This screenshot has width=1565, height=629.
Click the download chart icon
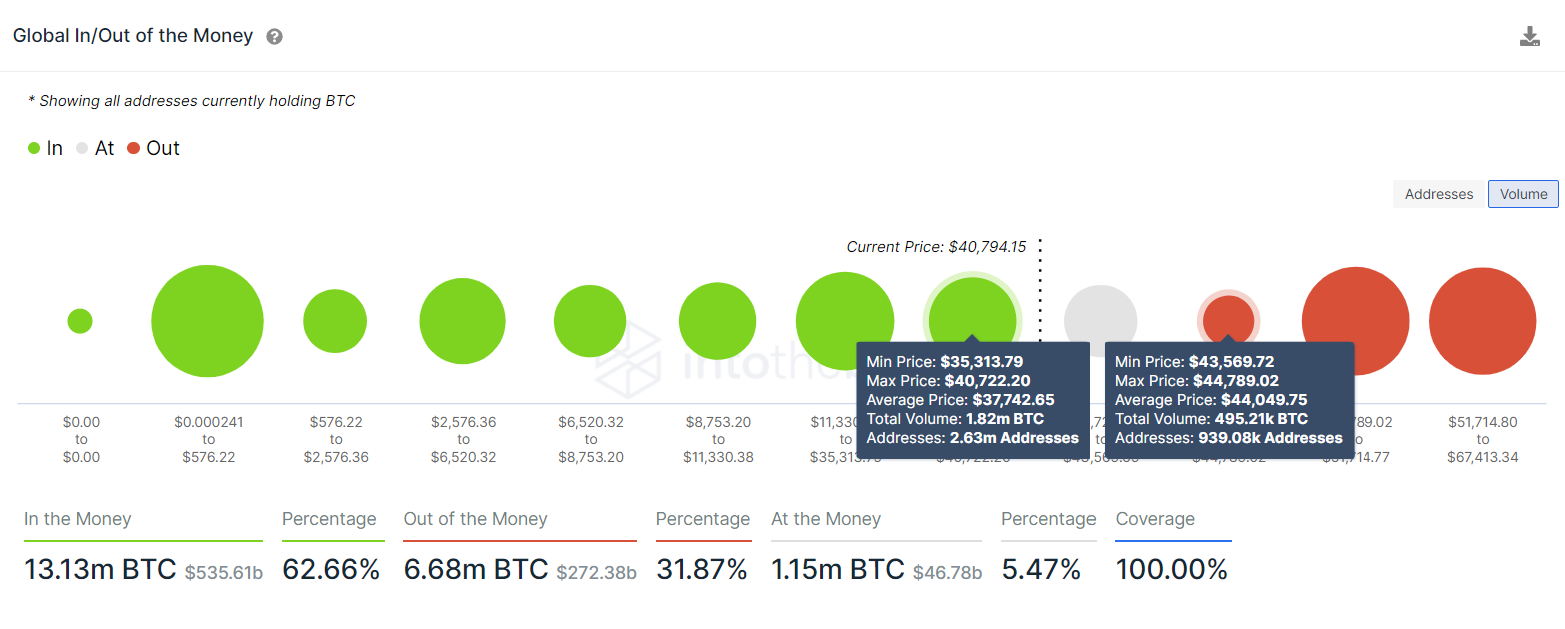pyautogui.click(x=1529, y=37)
